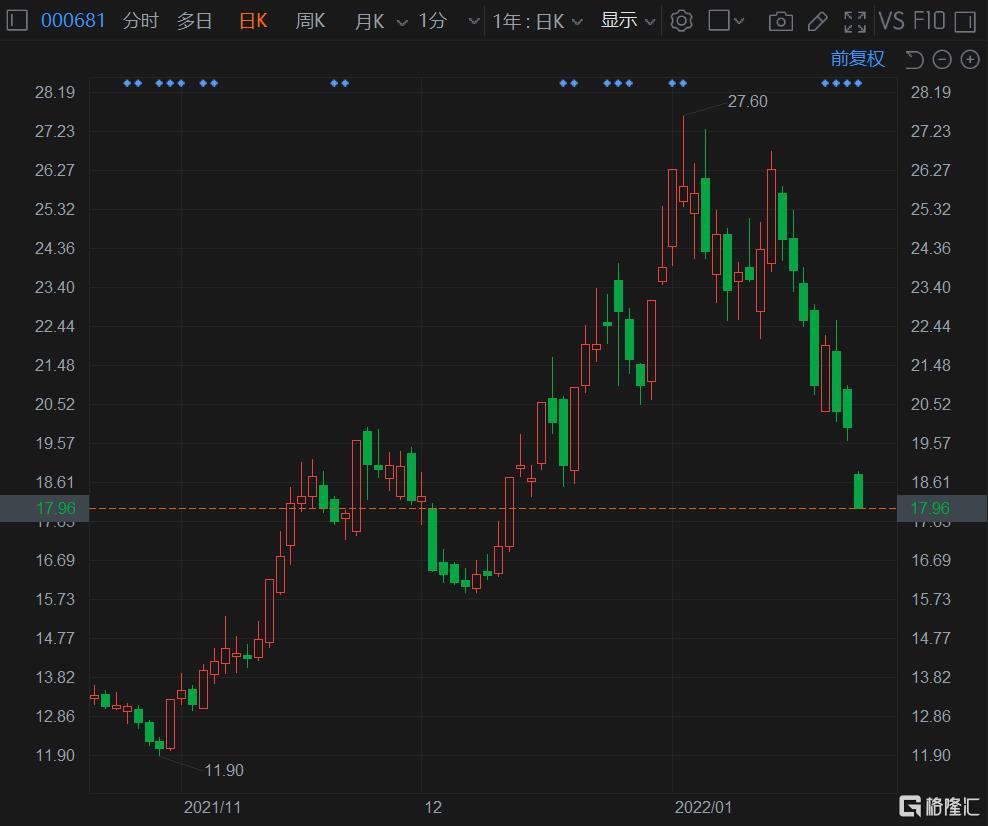Open the F10 company info button
988x826 pixels.
click(929, 21)
